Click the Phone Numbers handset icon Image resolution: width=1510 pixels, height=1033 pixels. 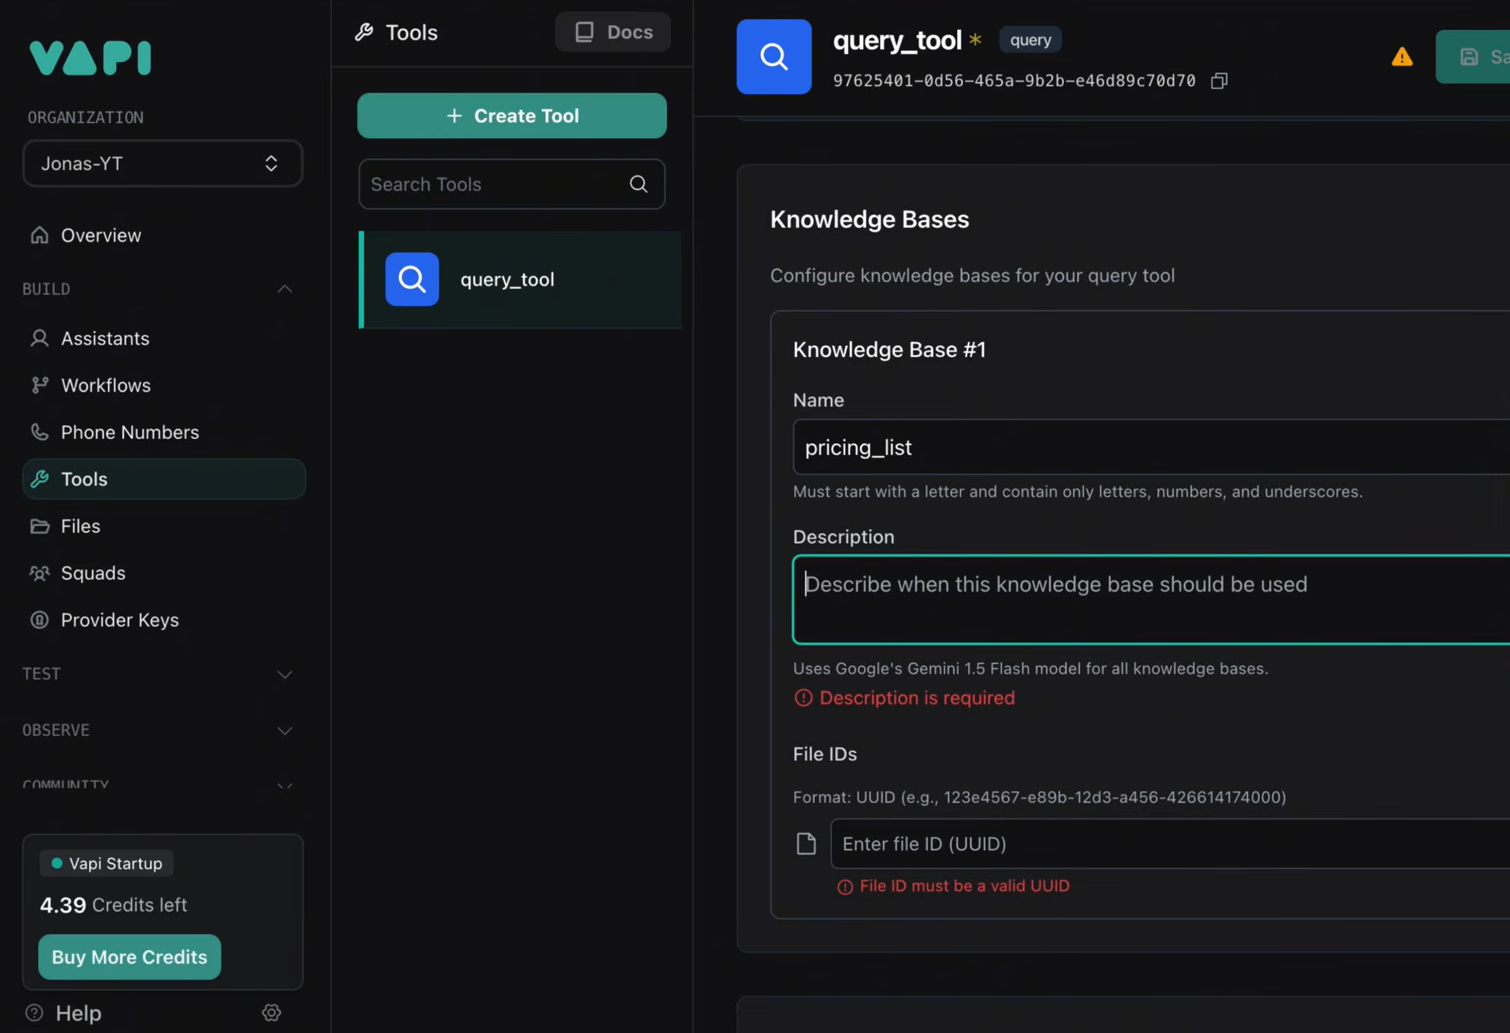pyautogui.click(x=39, y=432)
